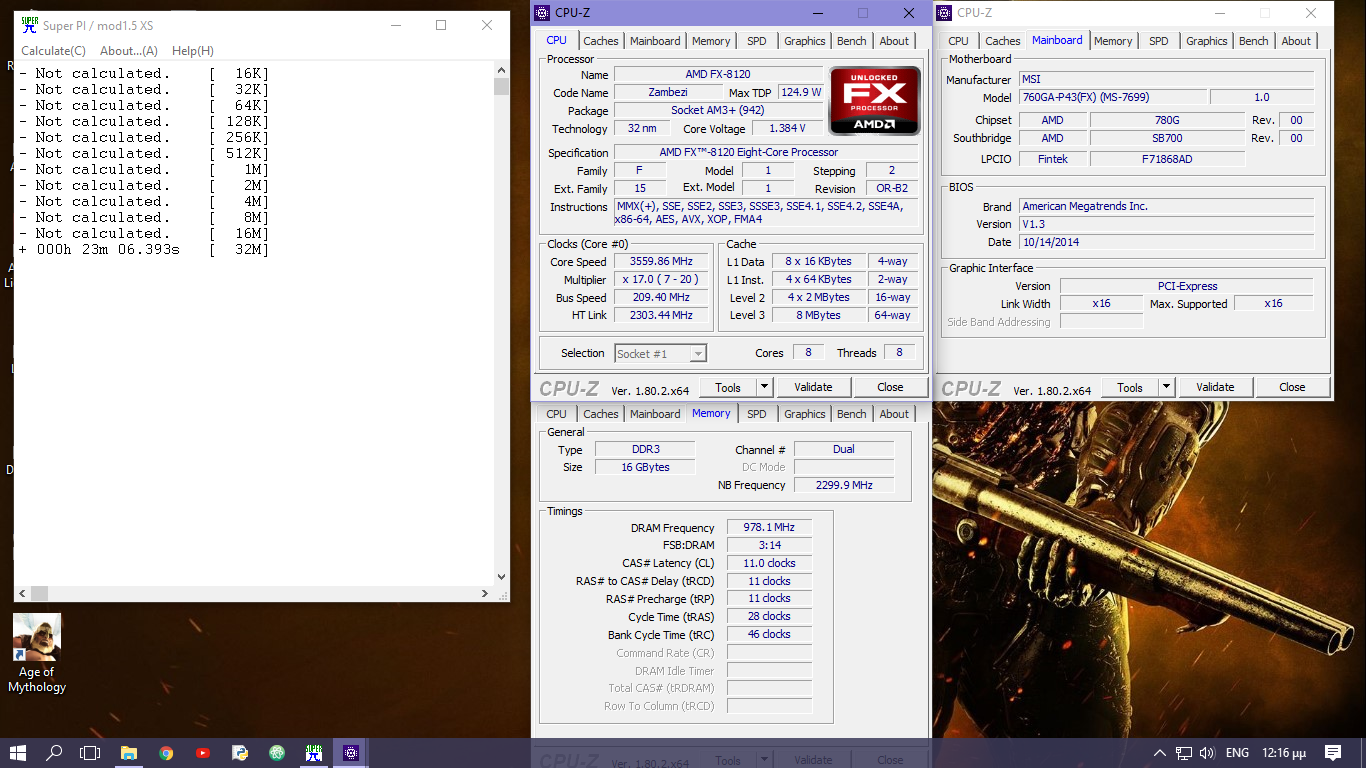Select Bench tab in the Mainboard window
The width and height of the screenshot is (1366, 768).
click(x=1254, y=41)
